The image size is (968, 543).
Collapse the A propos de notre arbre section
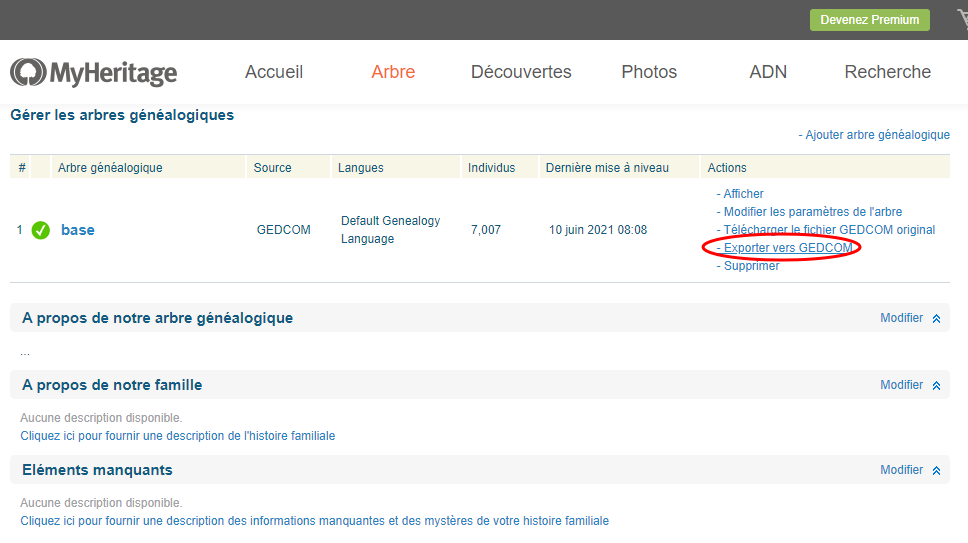pos(936,318)
